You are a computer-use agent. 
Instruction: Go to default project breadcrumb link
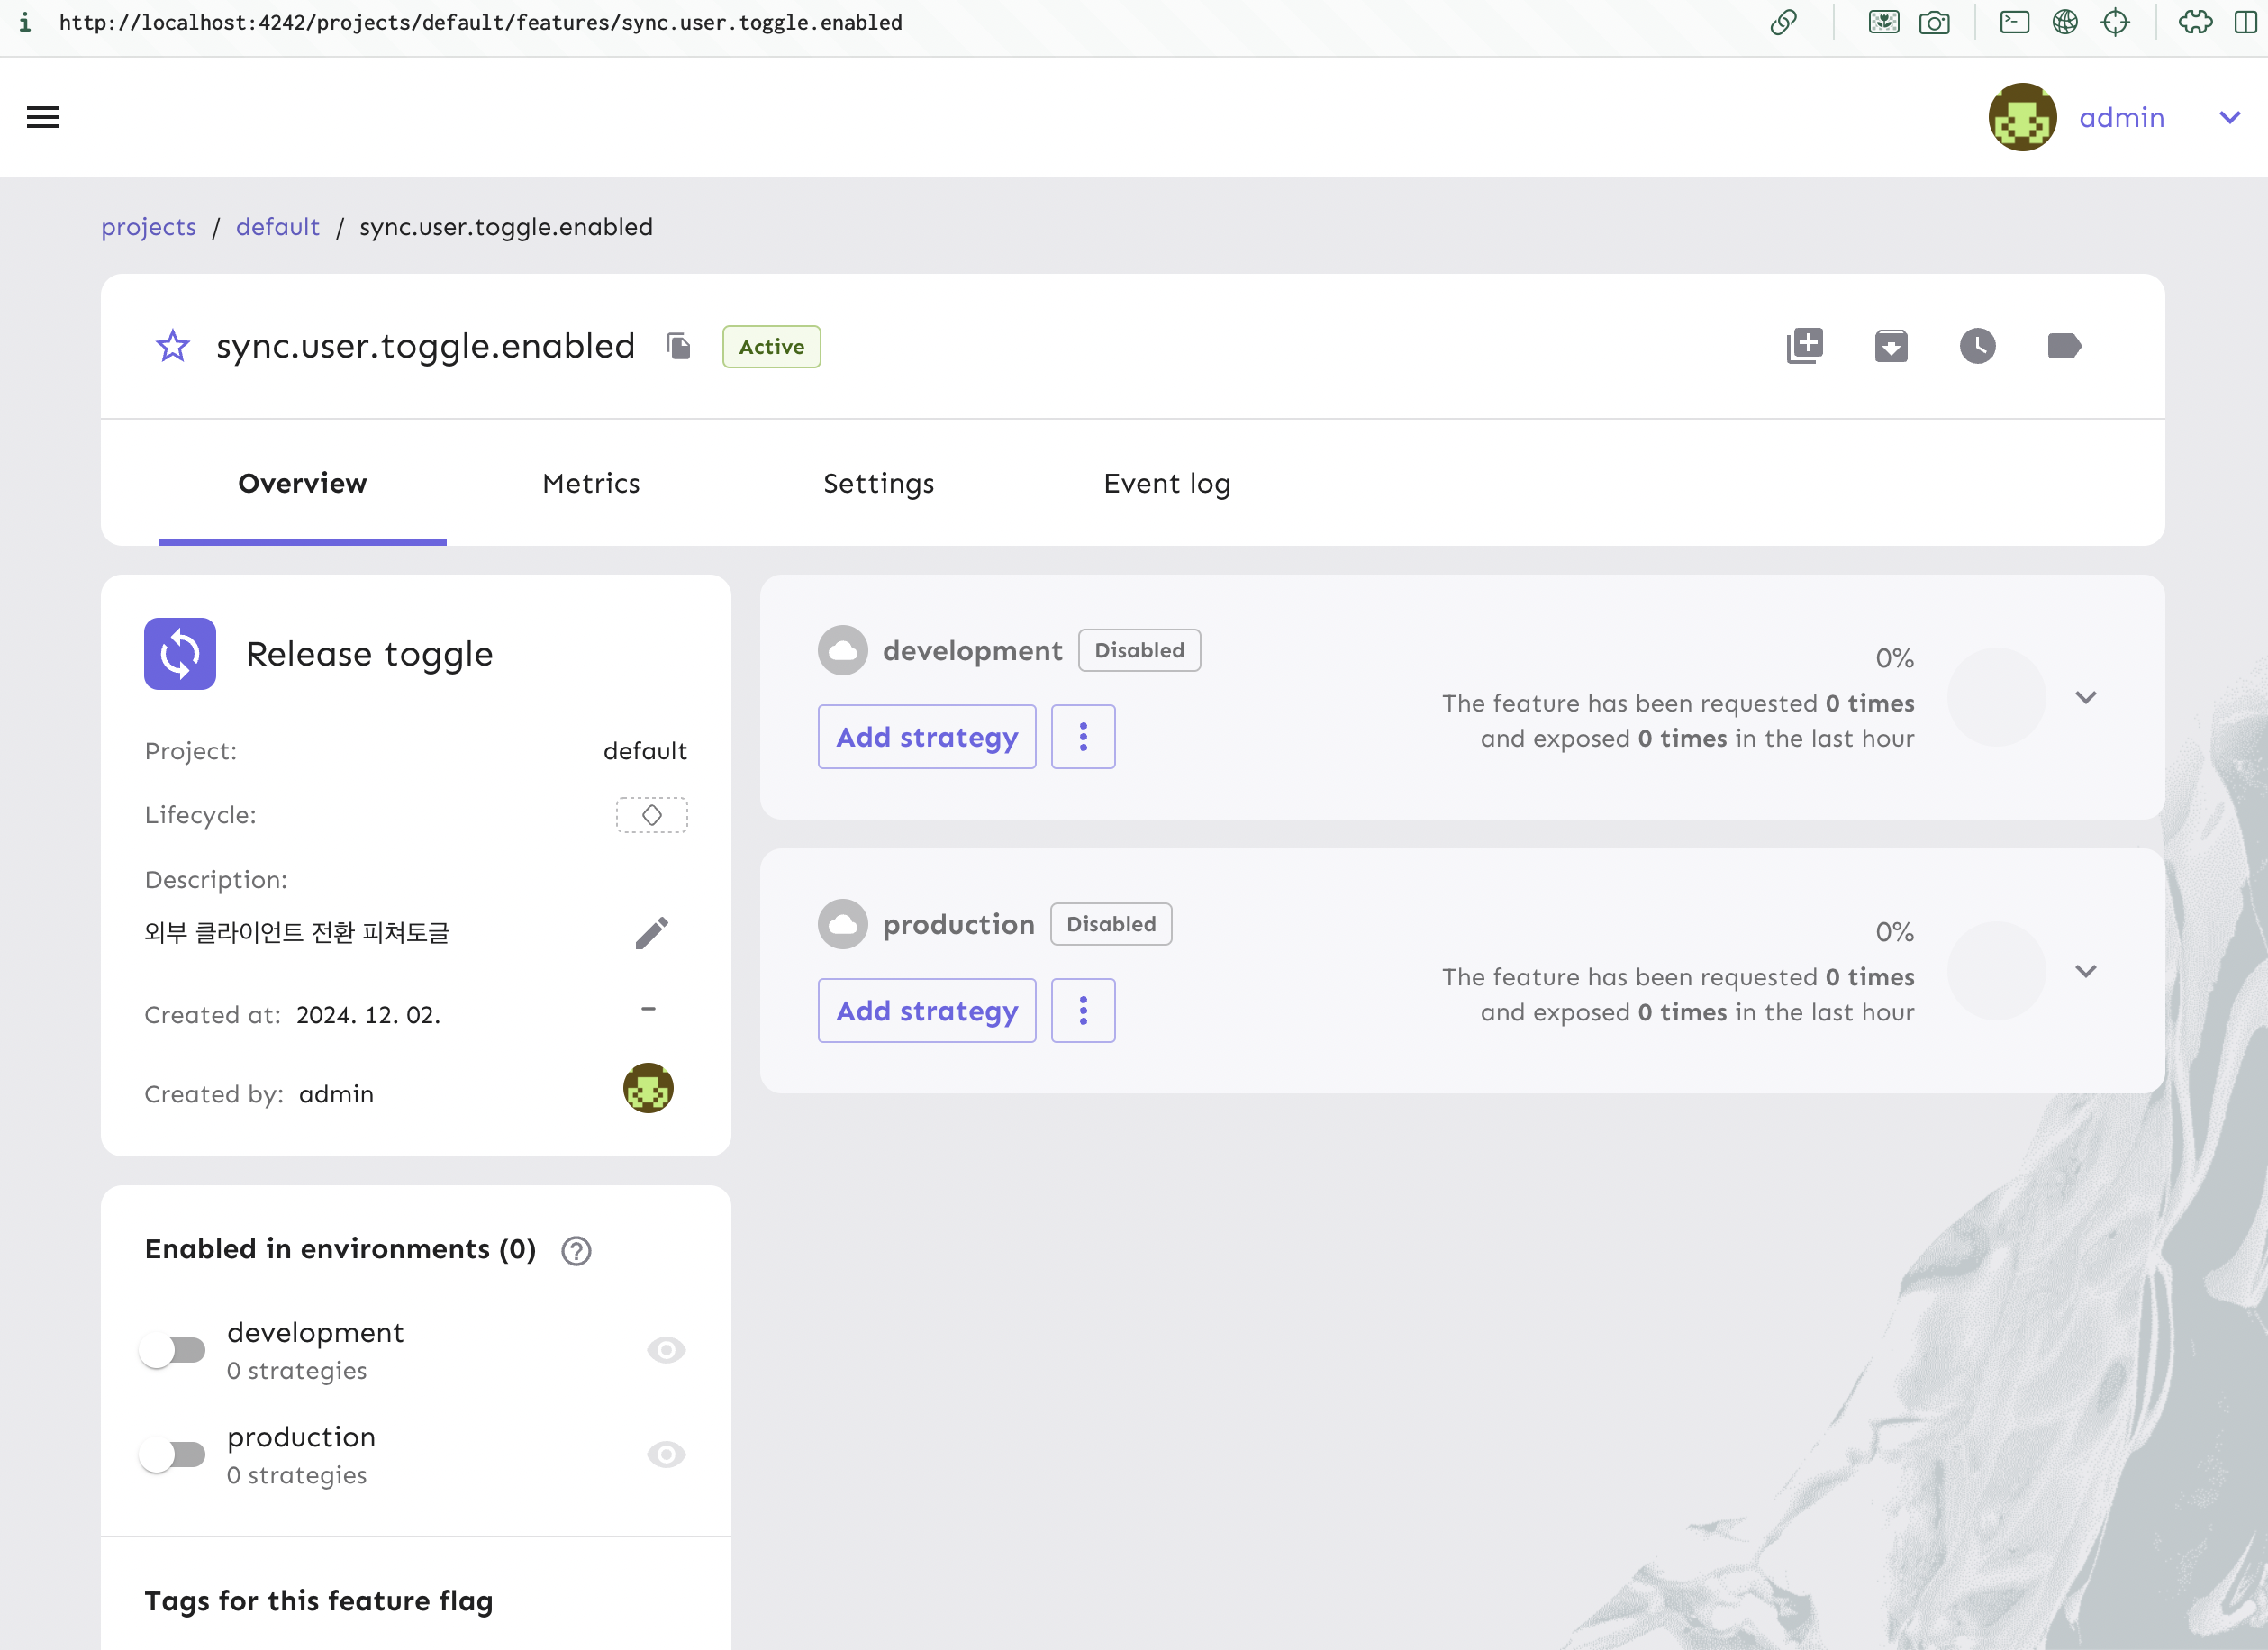coord(277,227)
